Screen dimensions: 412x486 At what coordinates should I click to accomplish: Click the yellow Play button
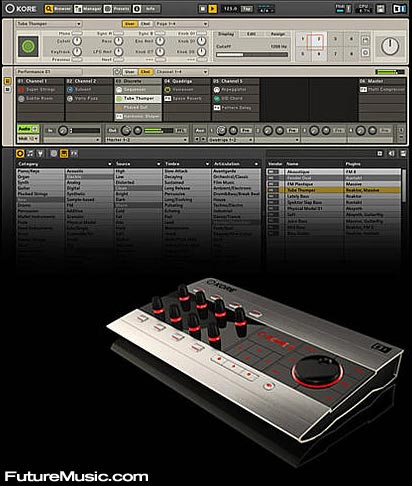[212, 9]
